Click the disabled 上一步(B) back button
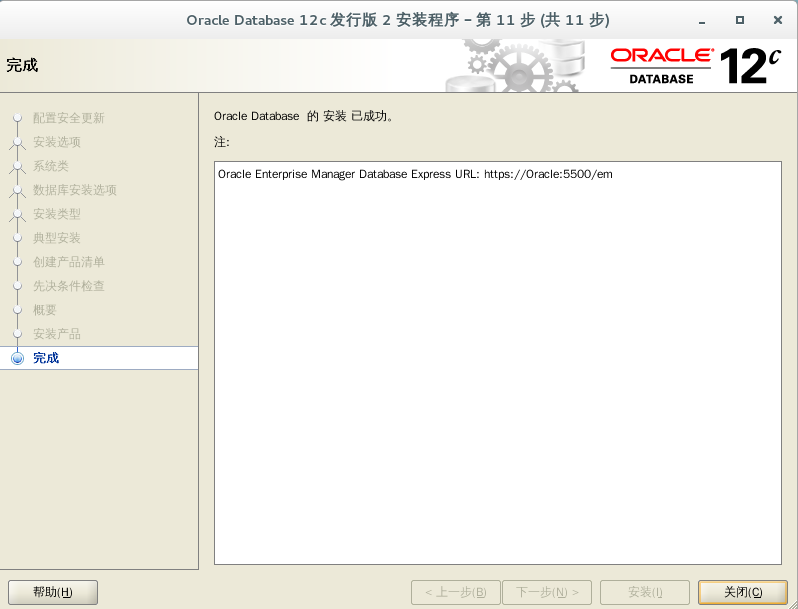 coord(455,592)
